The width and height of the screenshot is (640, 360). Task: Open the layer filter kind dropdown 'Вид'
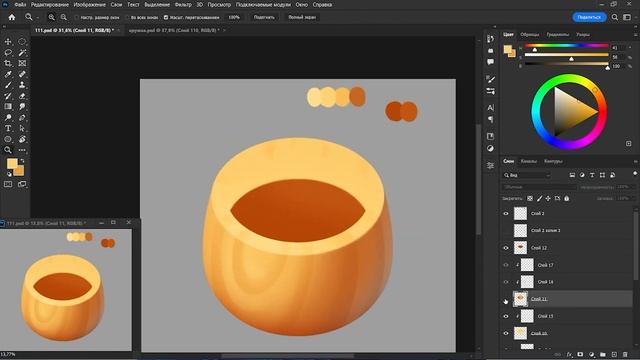click(527, 175)
